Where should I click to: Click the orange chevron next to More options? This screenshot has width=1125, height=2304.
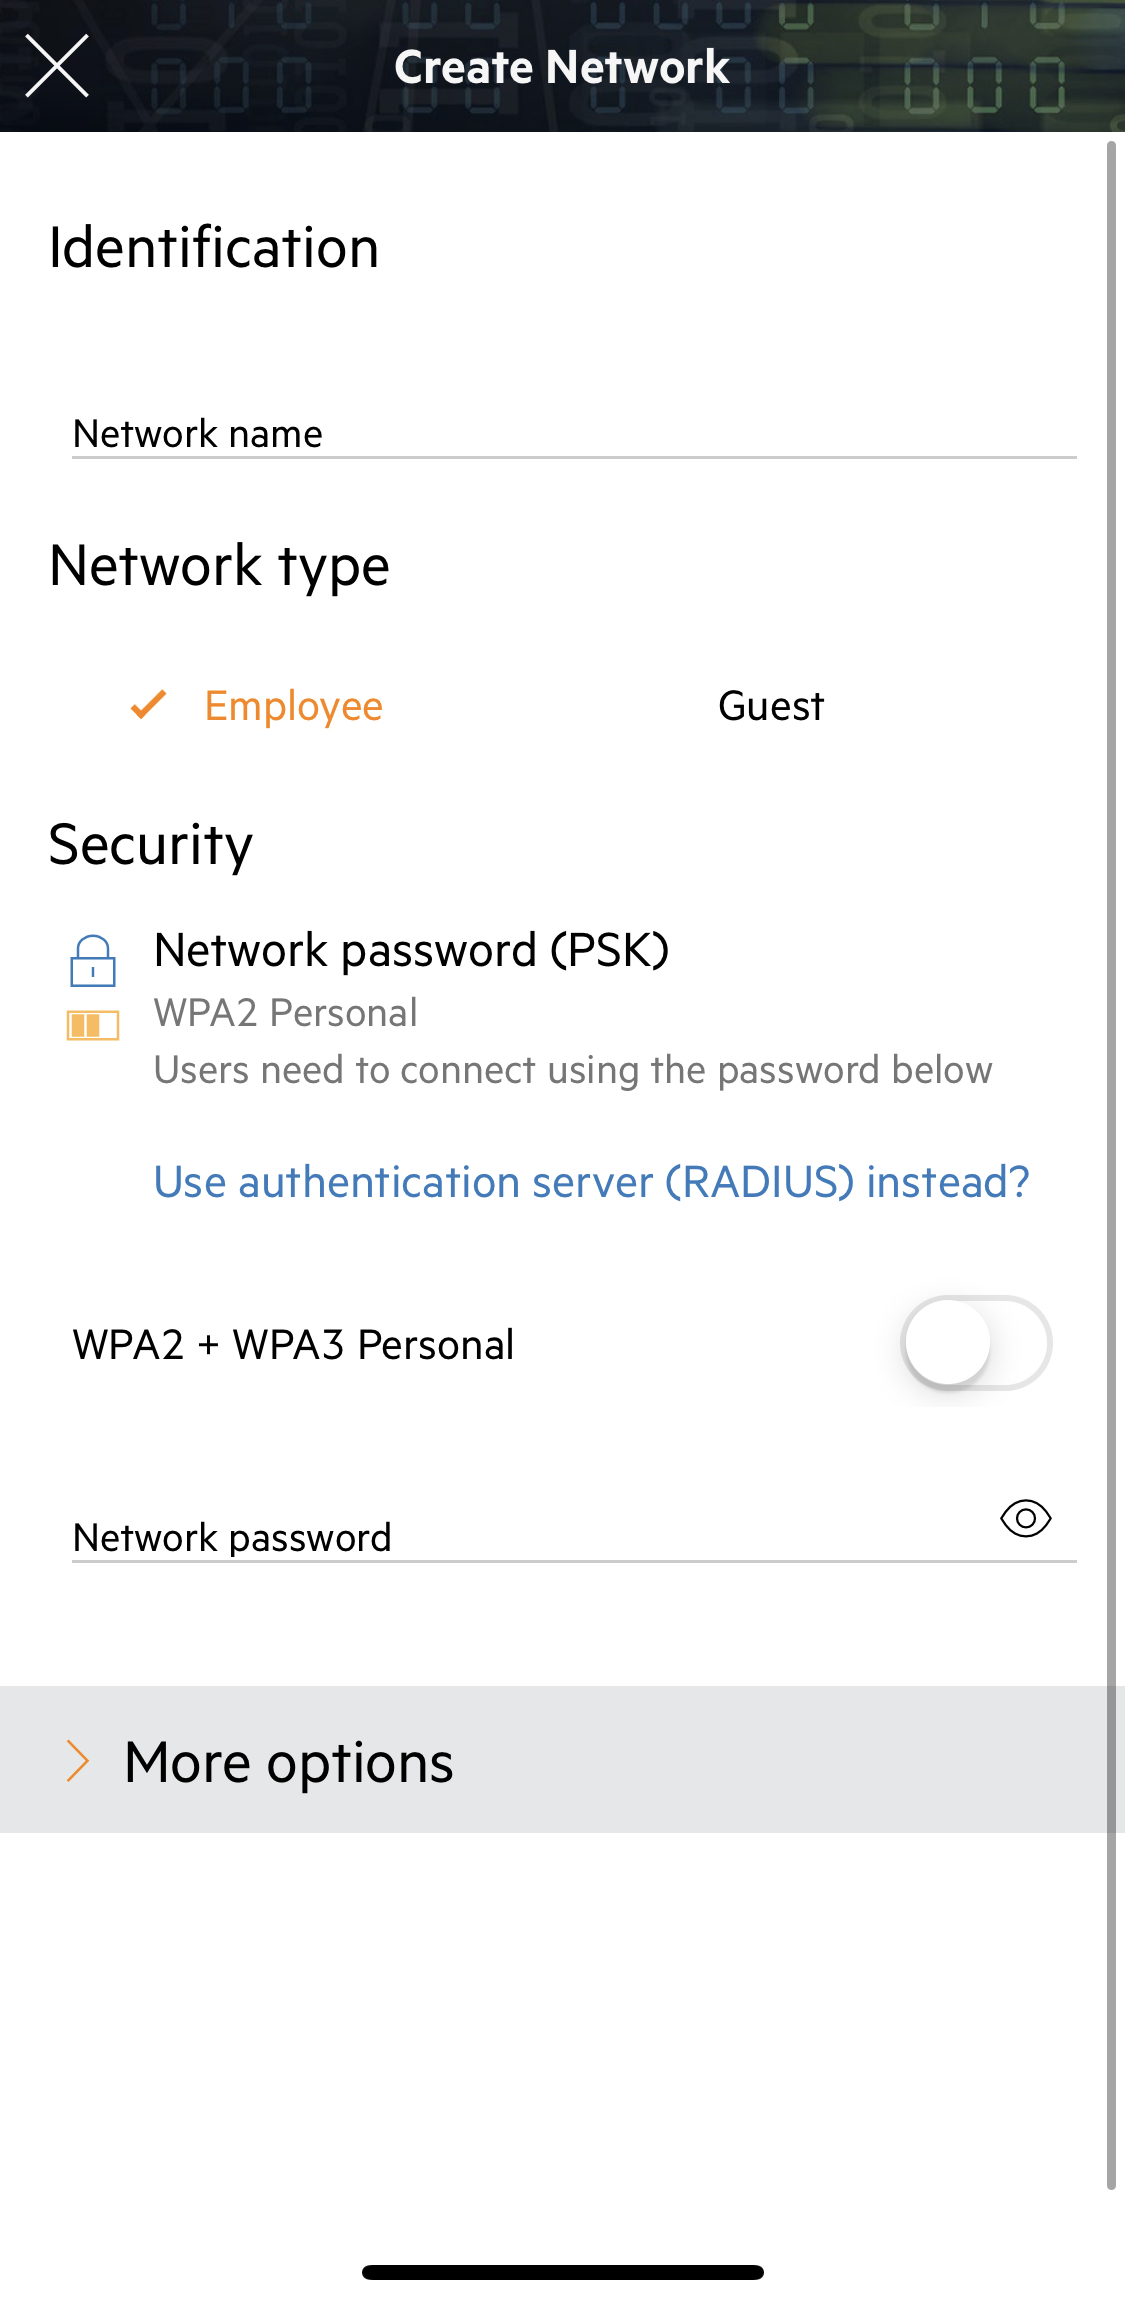[78, 1760]
